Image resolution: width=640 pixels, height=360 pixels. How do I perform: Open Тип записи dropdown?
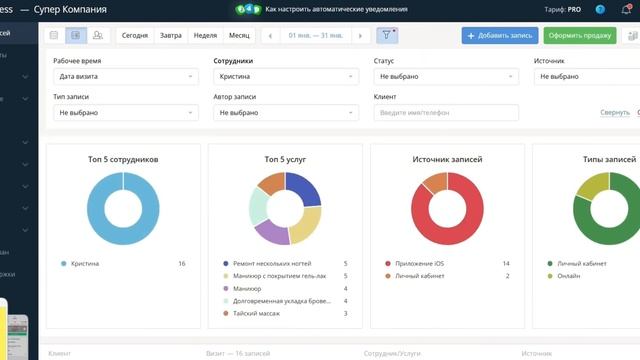(126, 113)
